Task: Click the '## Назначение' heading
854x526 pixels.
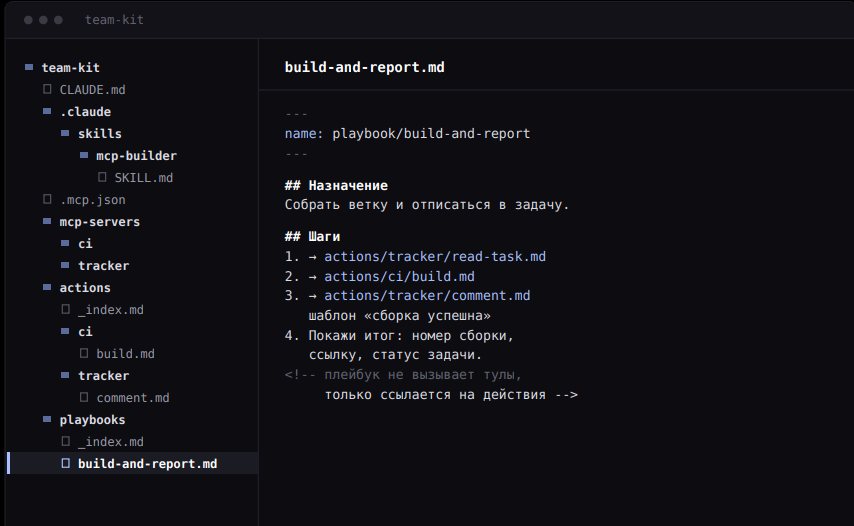Action: pyautogui.click(x=336, y=185)
